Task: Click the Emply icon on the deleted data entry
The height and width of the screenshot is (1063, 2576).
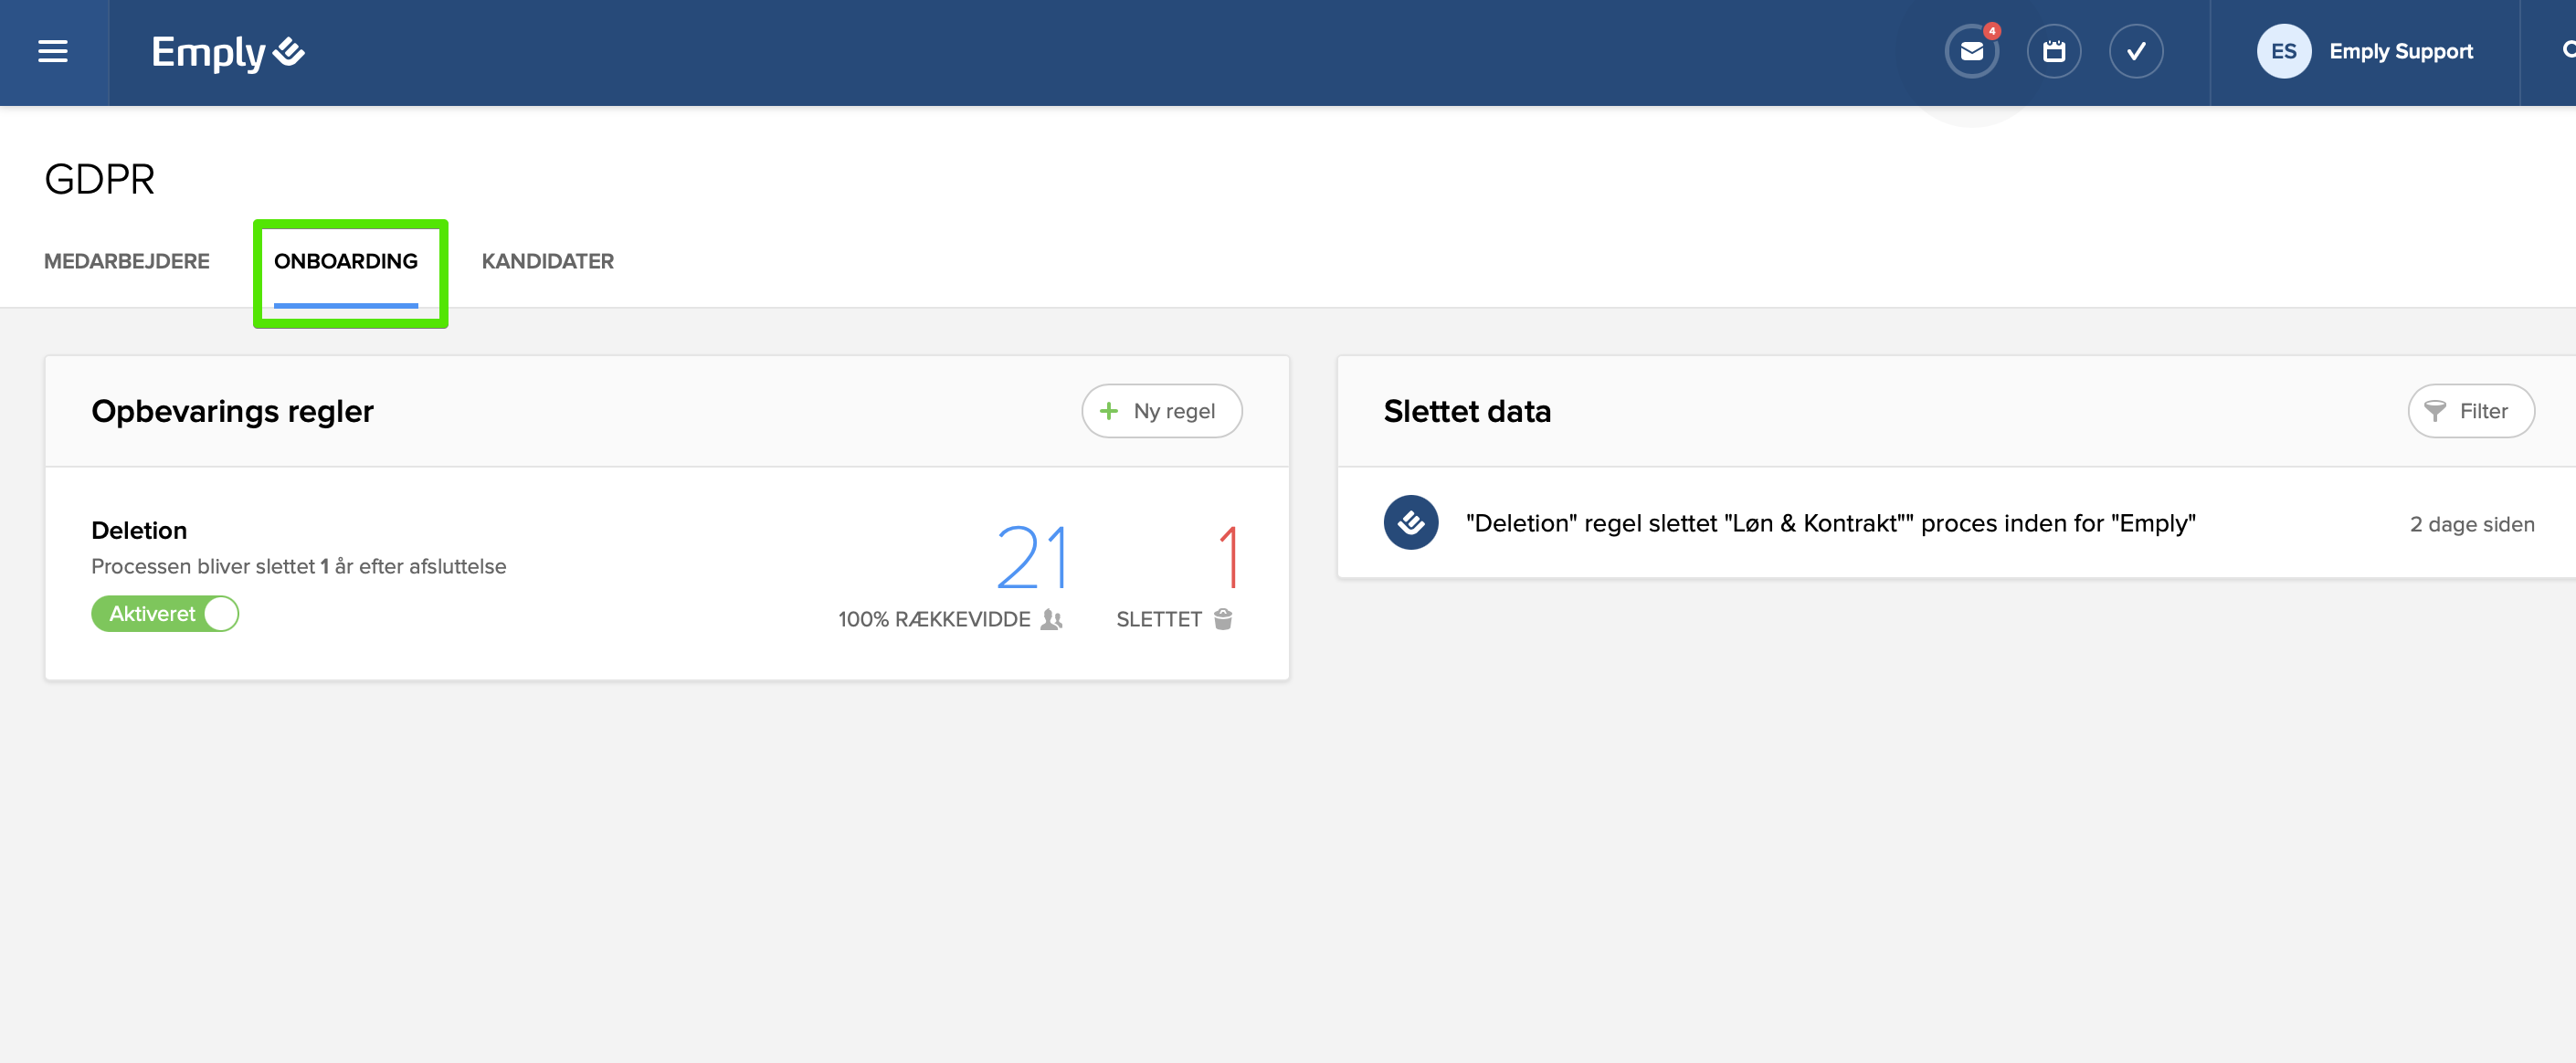Action: 1410,523
